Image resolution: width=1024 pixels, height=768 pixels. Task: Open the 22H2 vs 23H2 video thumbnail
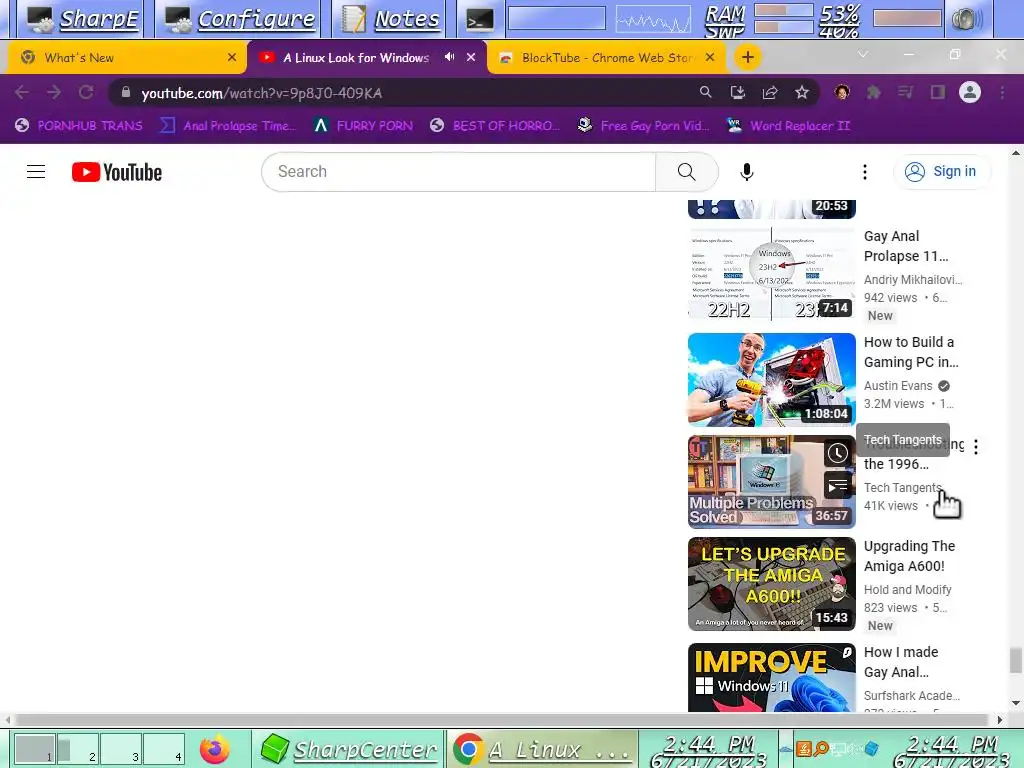(771, 274)
